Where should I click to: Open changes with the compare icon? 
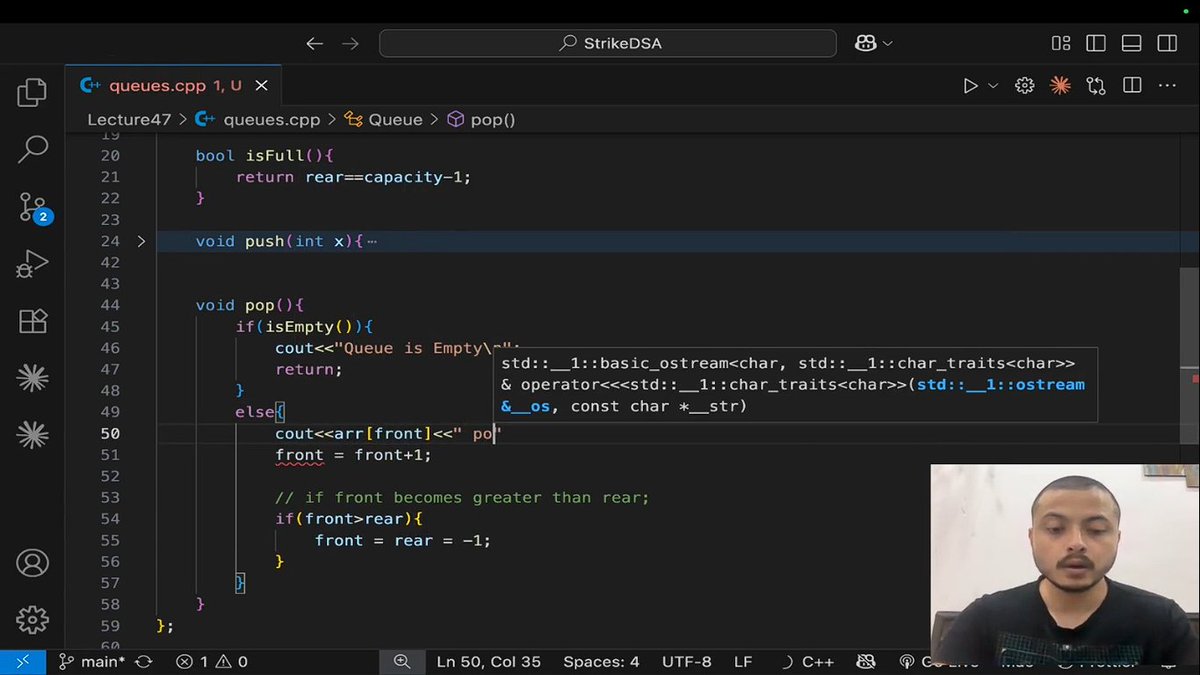pyautogui.click(x=1096, y=86)
